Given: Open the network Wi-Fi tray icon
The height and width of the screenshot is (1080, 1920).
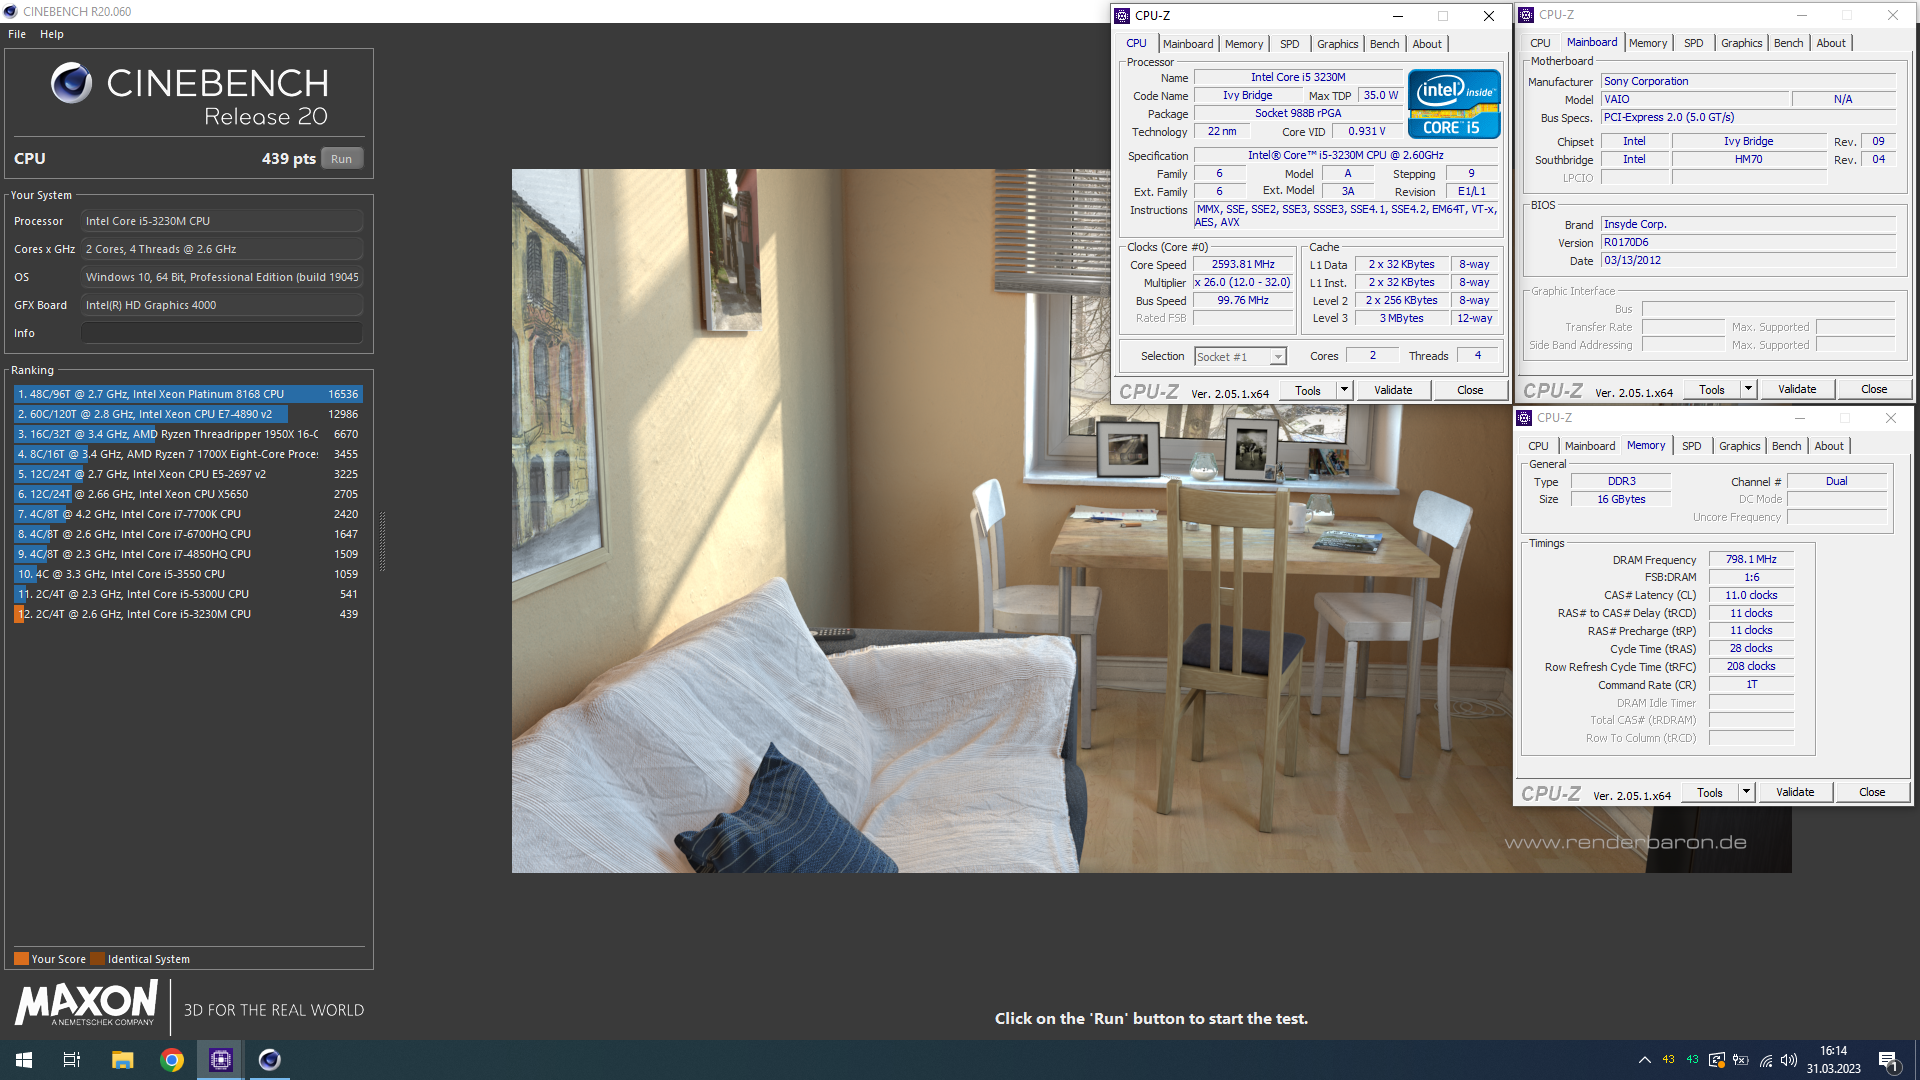Looking at the screenshot, I should click(1766, 1060).
